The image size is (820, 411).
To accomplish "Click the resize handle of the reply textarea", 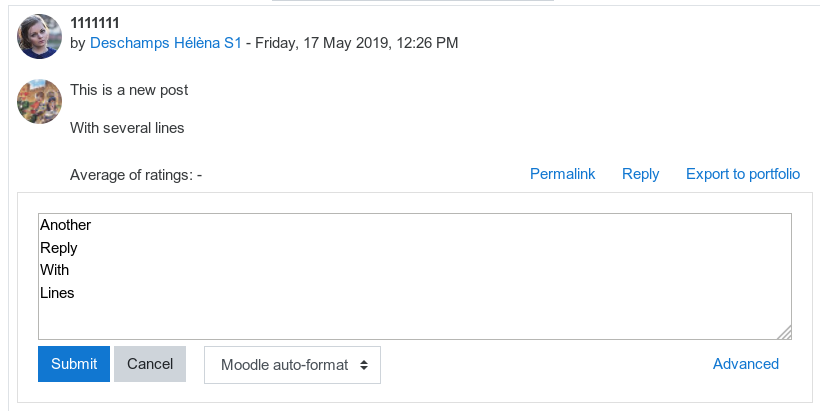I will pos(785,333).
